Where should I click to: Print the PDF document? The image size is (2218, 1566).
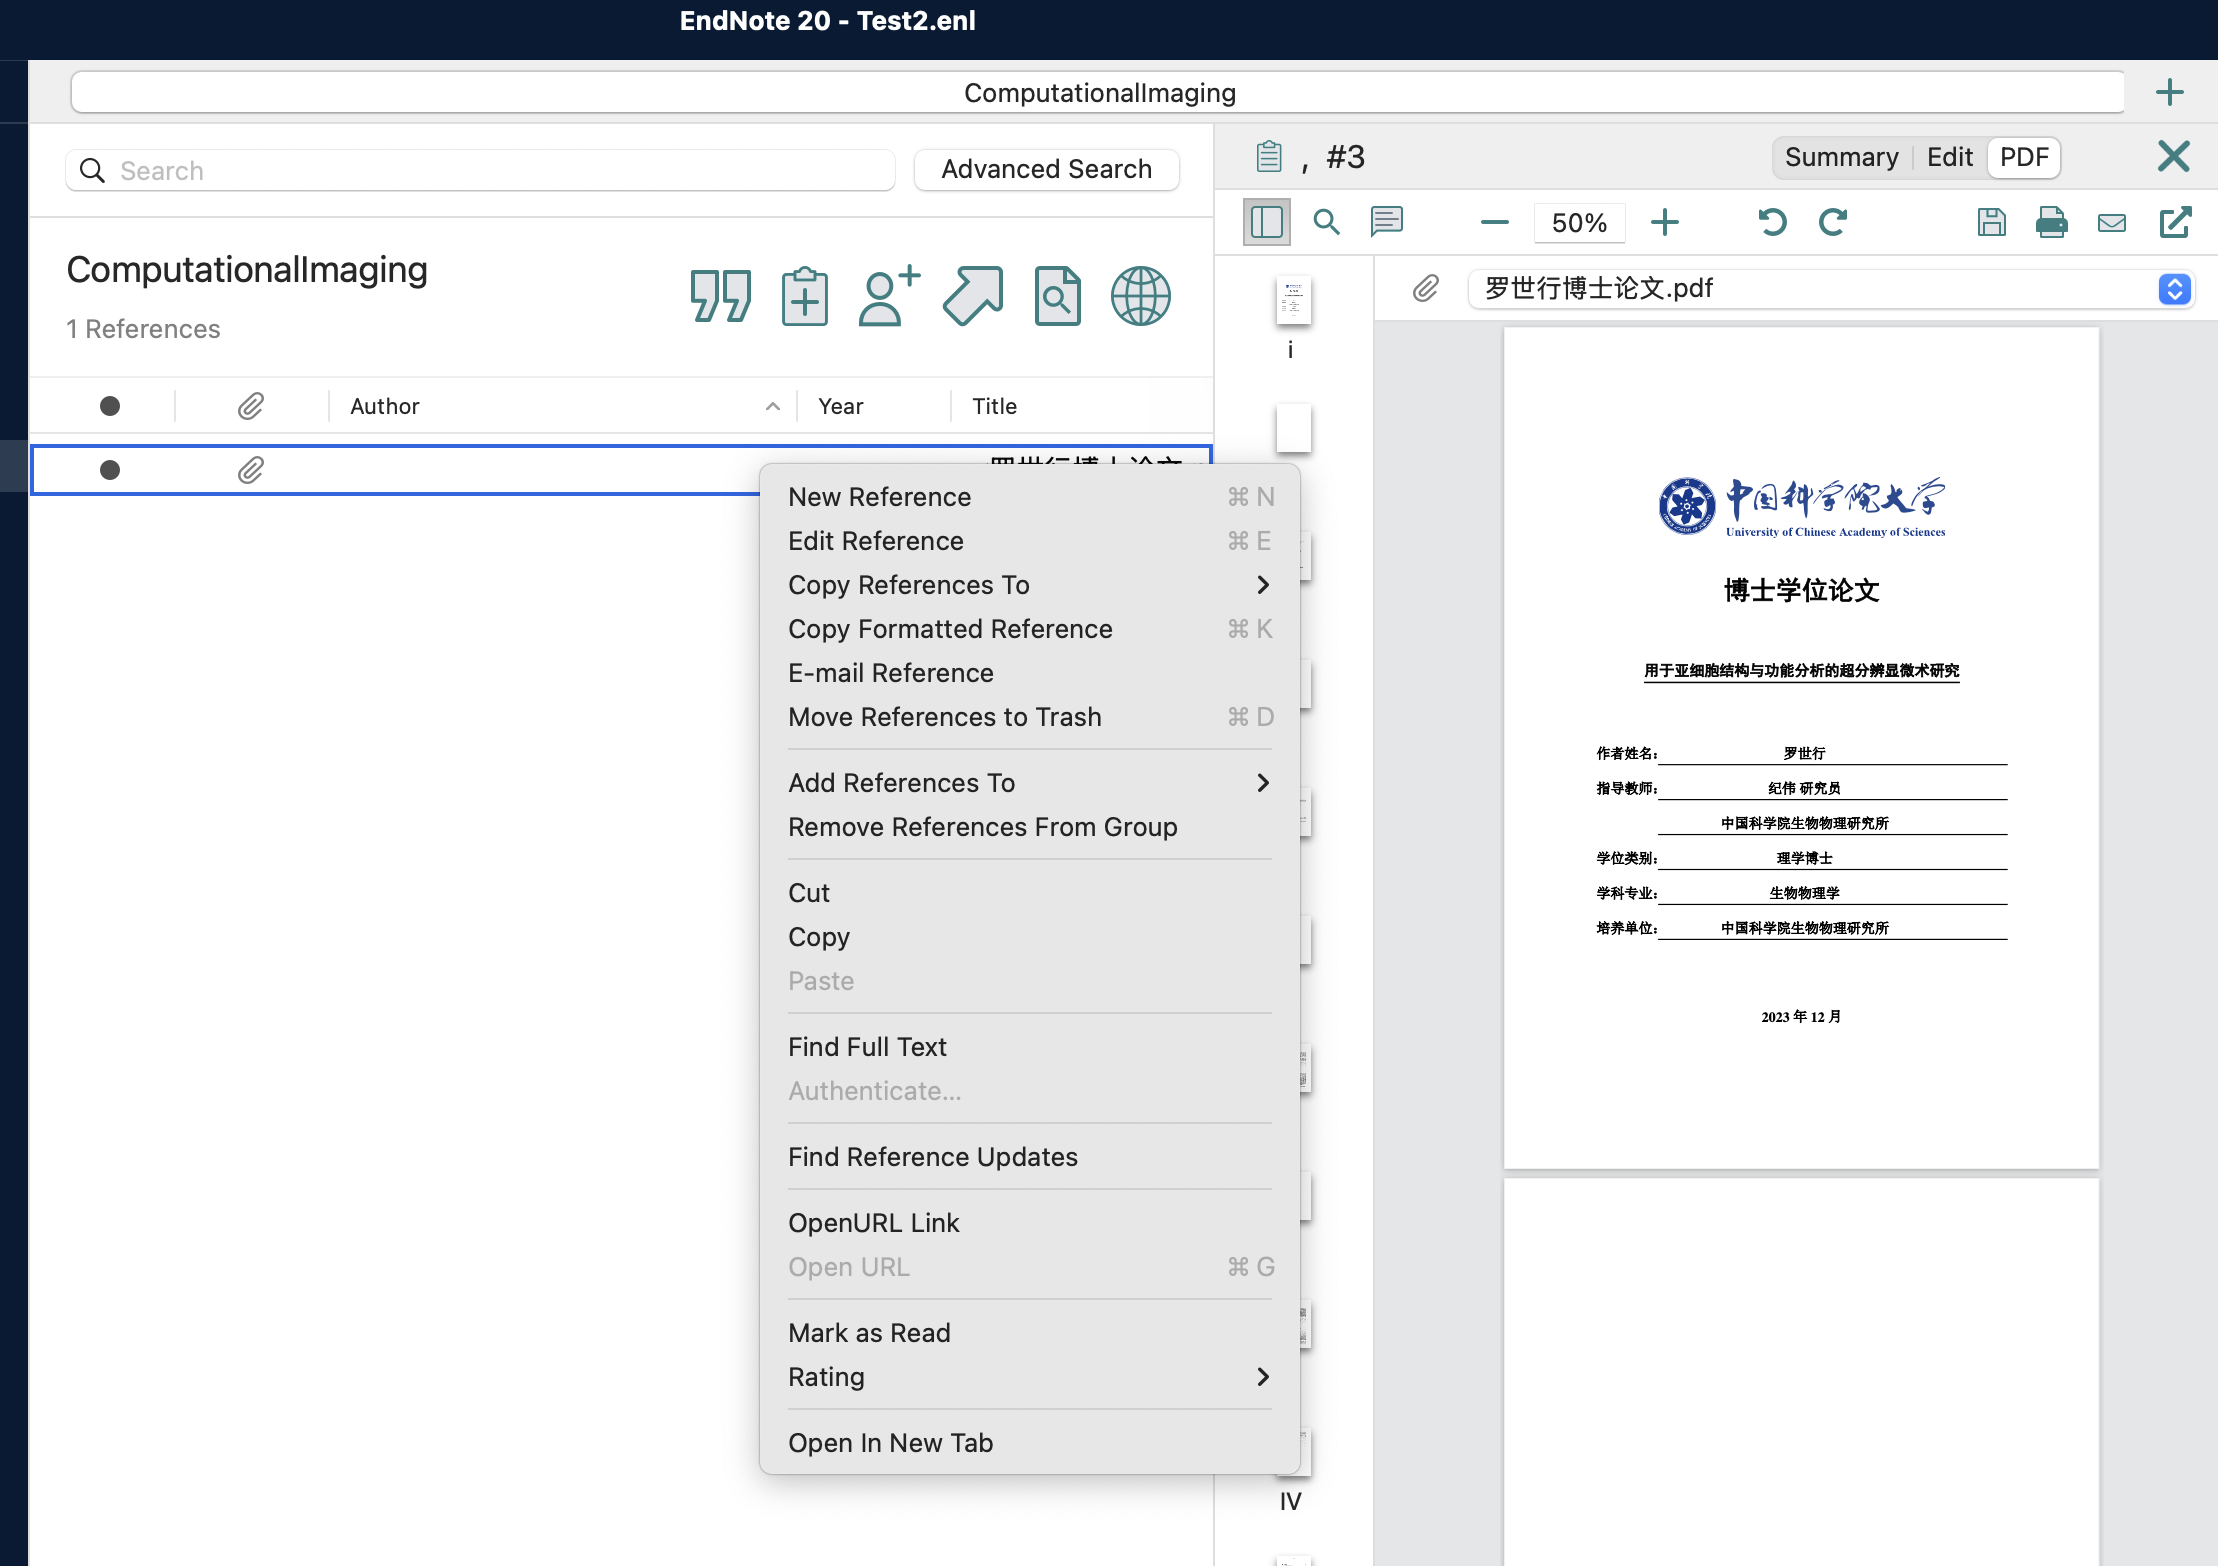(2051, 222)
